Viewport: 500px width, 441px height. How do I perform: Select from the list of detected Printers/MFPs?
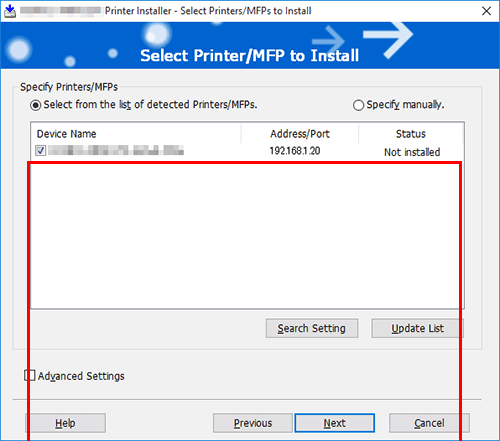click(x=35, y=105)
